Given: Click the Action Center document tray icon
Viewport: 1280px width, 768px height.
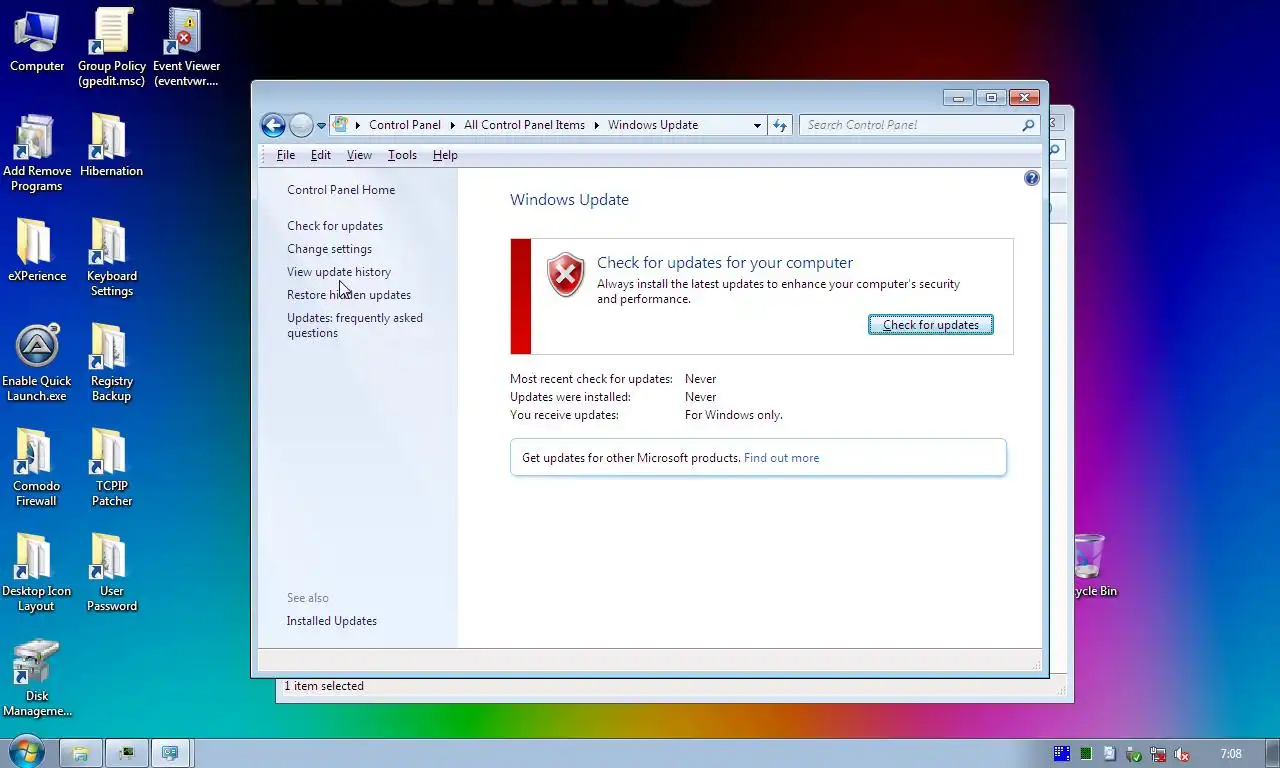Looking at the screenshot, I should (x=1110, y=754).
